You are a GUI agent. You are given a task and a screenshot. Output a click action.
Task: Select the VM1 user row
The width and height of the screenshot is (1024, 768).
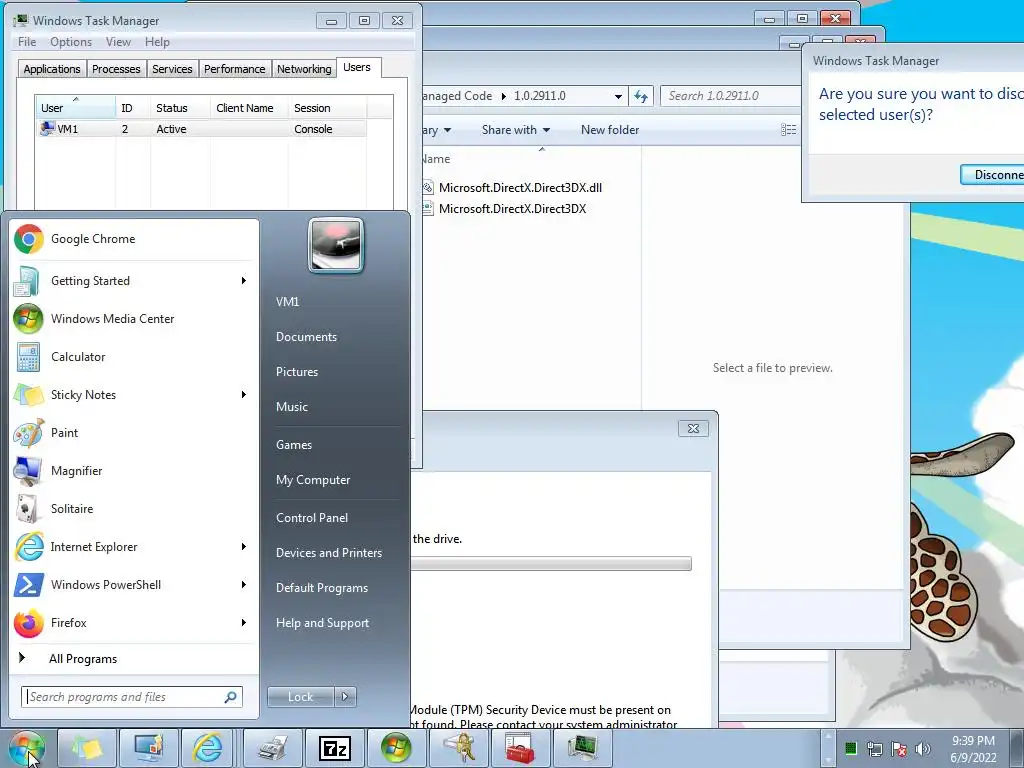201,129
